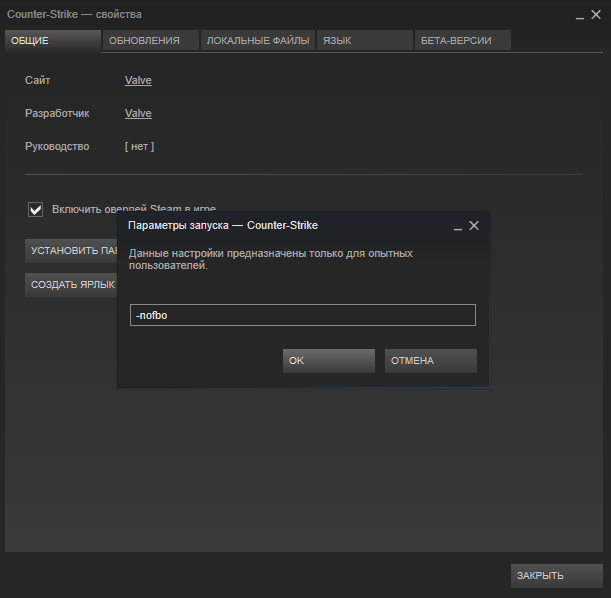
Task: Click the Параметры запуска — Counter-Strike dialog title
Action: pyautogui.click(x=223, y=226)
